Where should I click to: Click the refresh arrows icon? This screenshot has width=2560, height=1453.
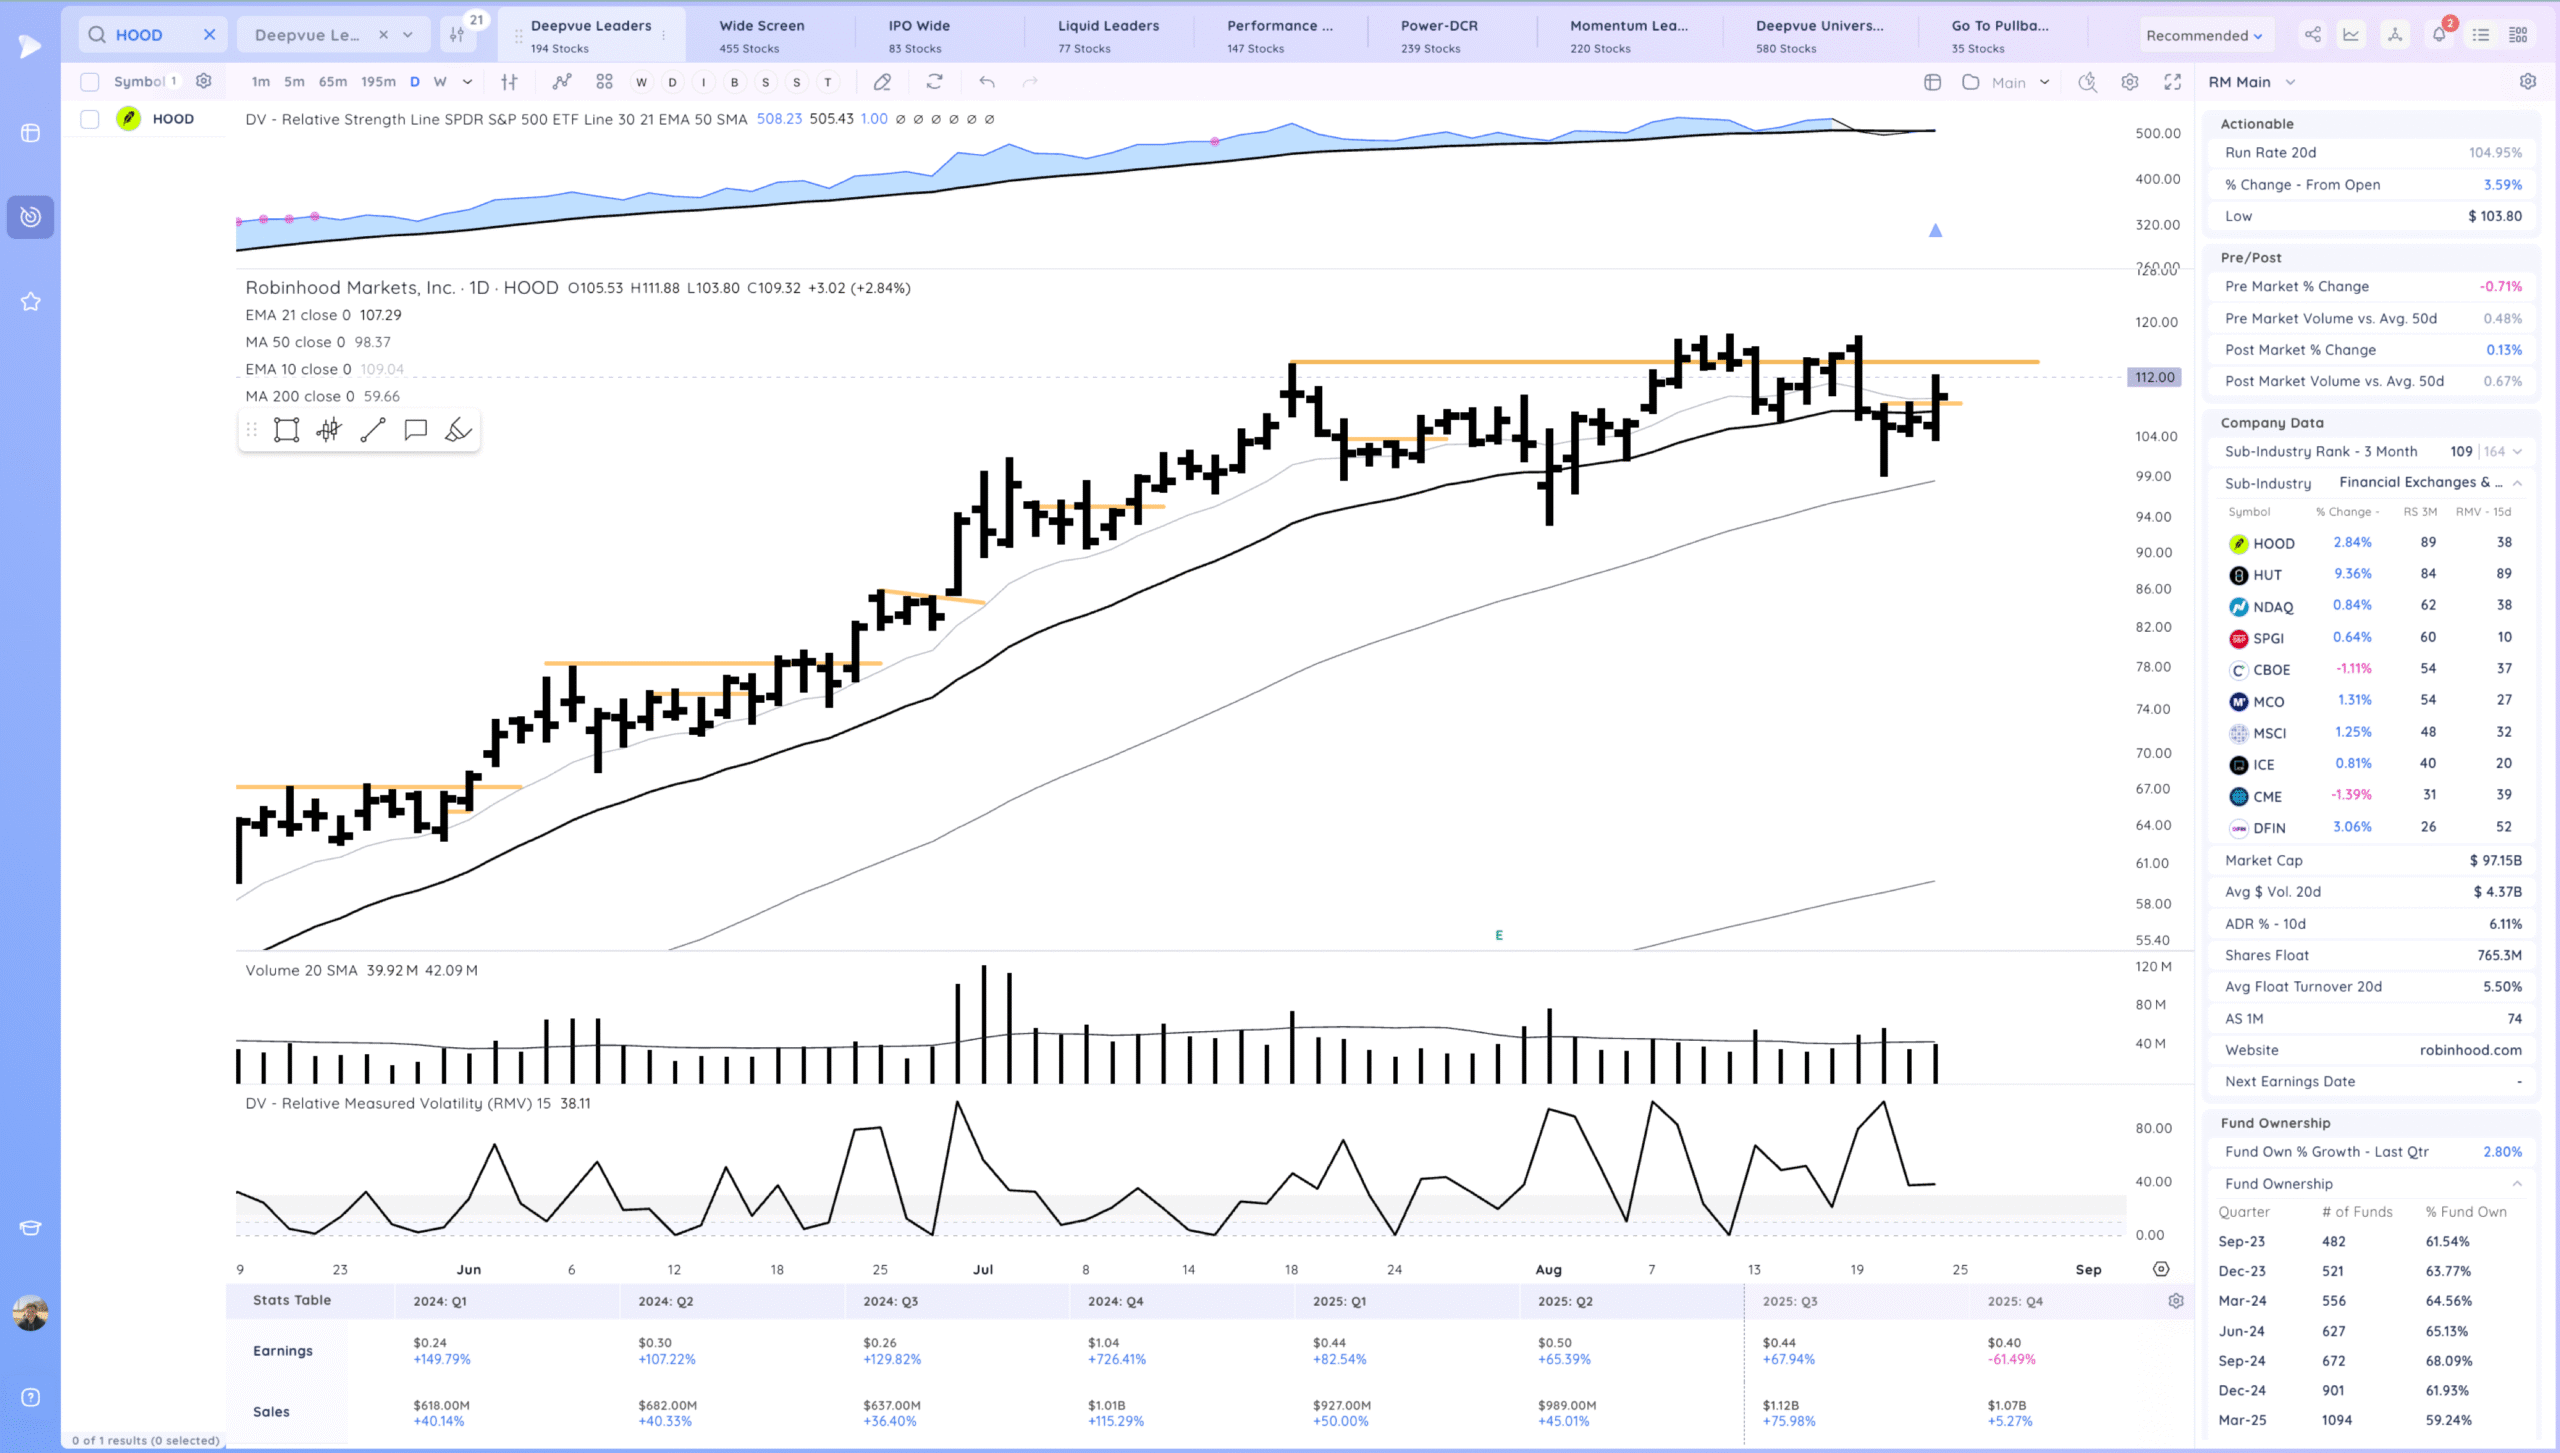click(934, 82)
